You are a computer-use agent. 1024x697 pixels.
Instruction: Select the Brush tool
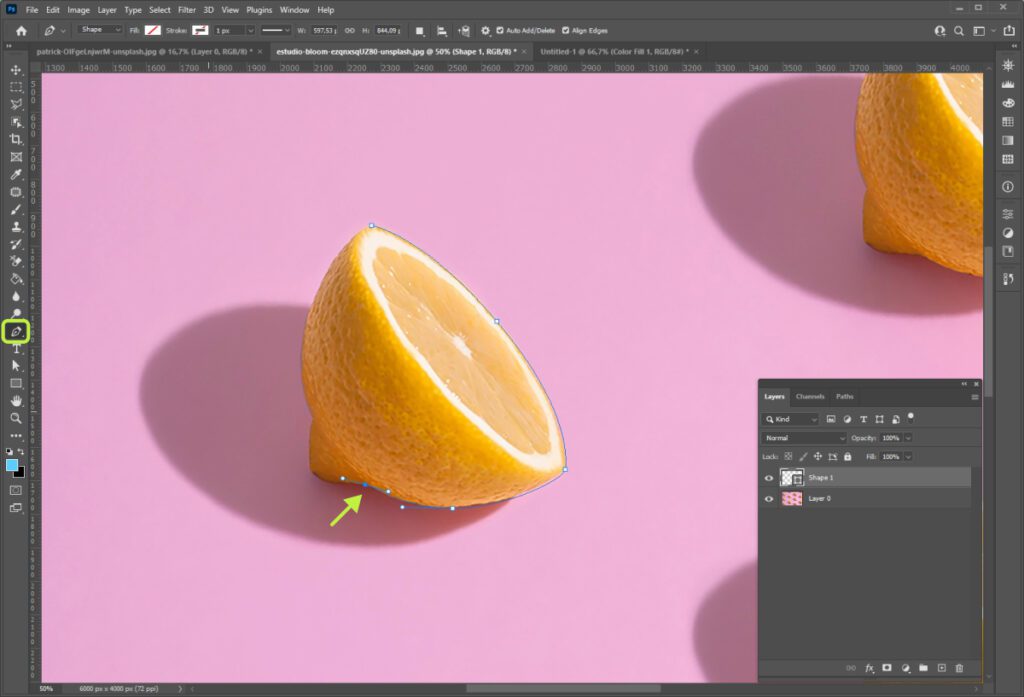(x=16, y=210)
